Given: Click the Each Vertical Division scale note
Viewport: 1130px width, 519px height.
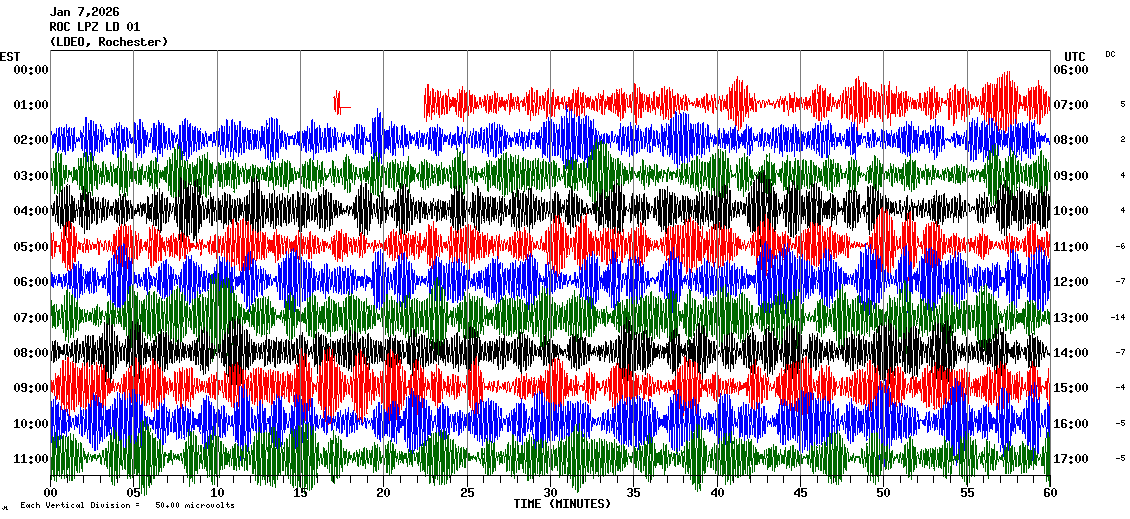Looking at the screenshot, I should click(127, 506).
